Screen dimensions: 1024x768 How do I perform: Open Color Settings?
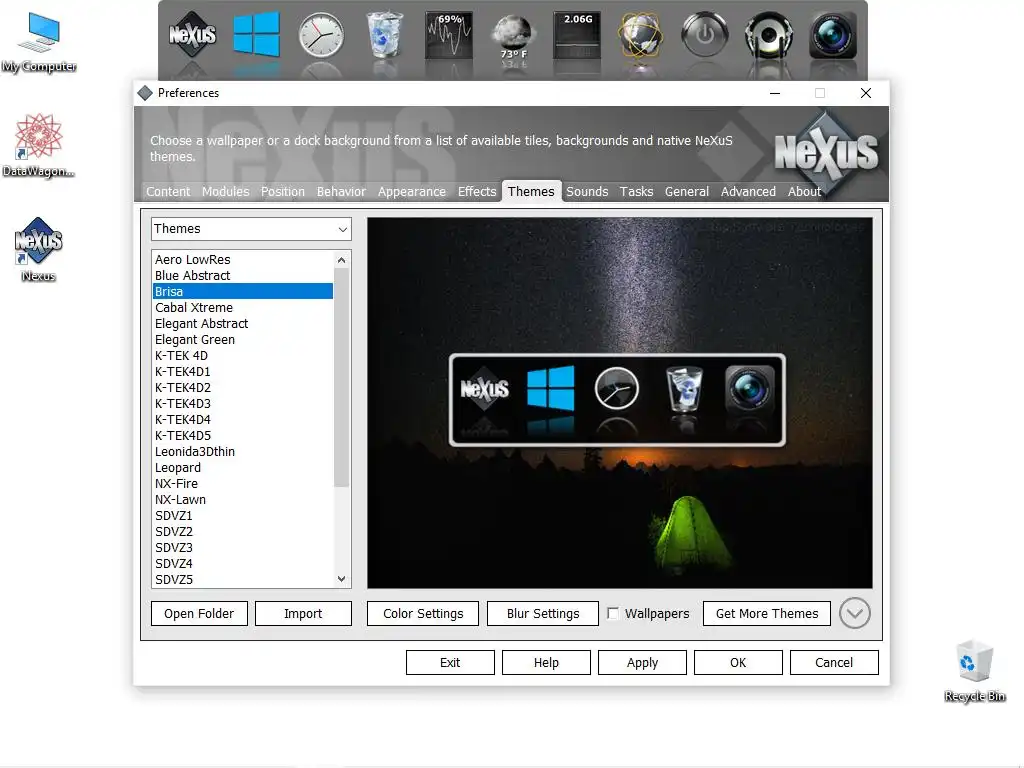point(423,613)
